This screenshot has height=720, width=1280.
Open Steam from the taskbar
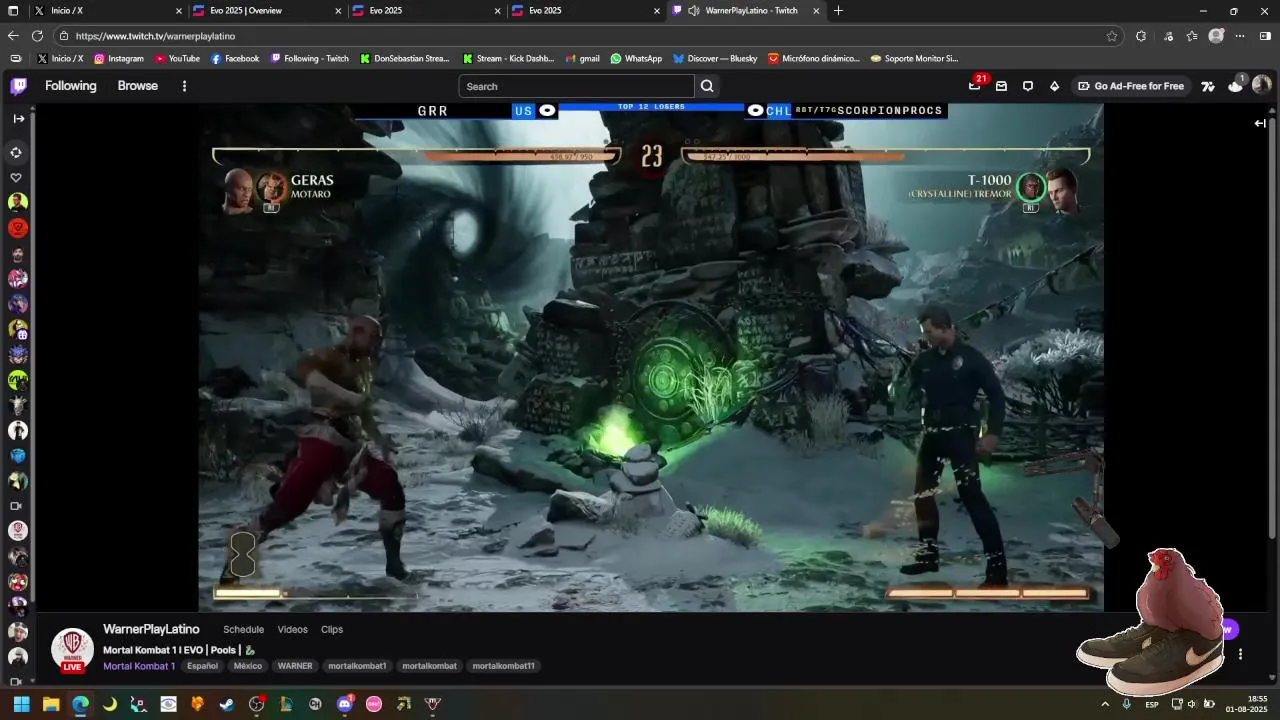click(x=227, y=704)
